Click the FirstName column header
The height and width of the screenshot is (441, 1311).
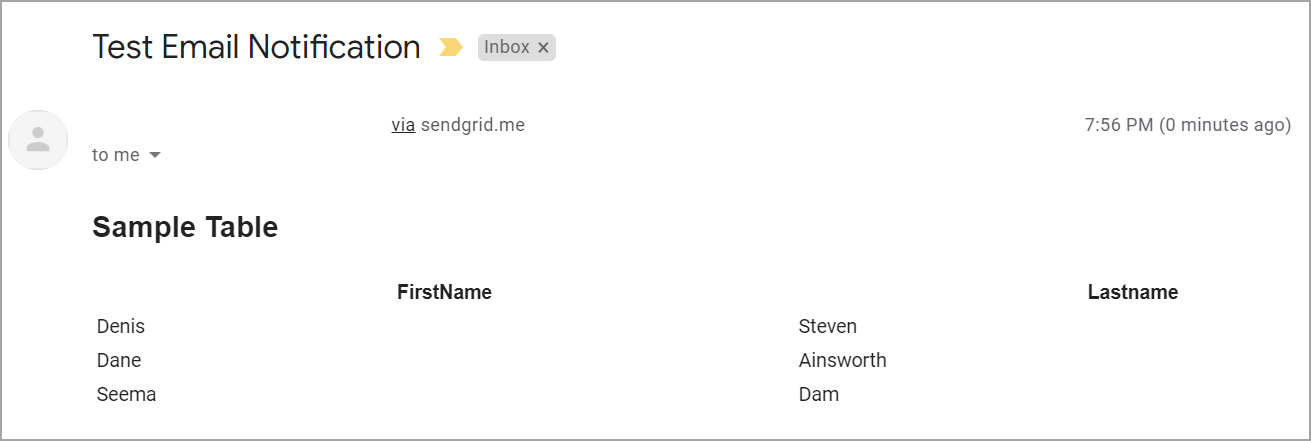point(444,292)
